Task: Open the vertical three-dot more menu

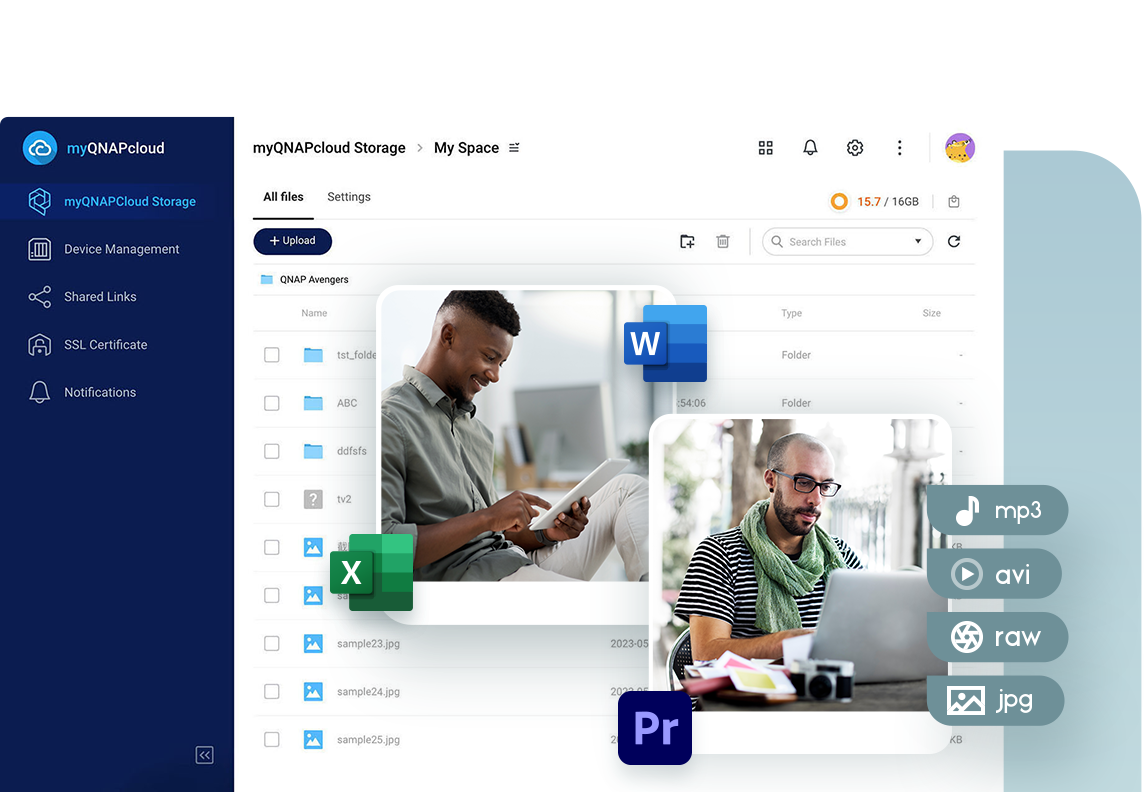Action: pos(899,148)
